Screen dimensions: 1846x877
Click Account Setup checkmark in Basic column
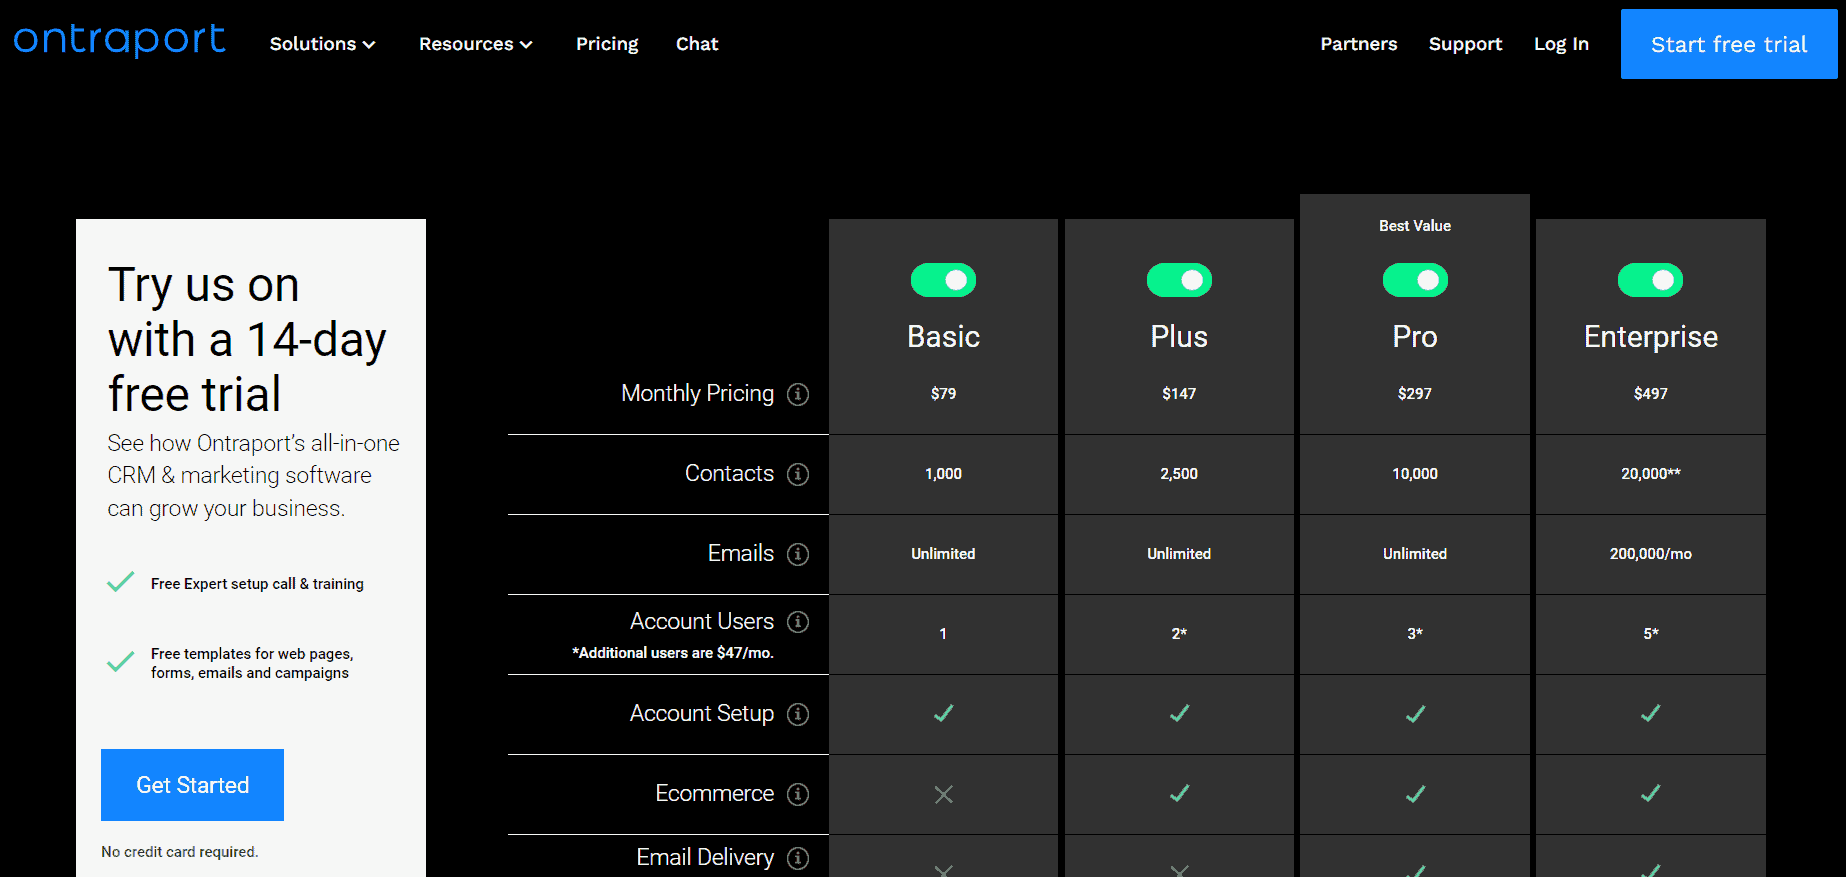point(943,713)
